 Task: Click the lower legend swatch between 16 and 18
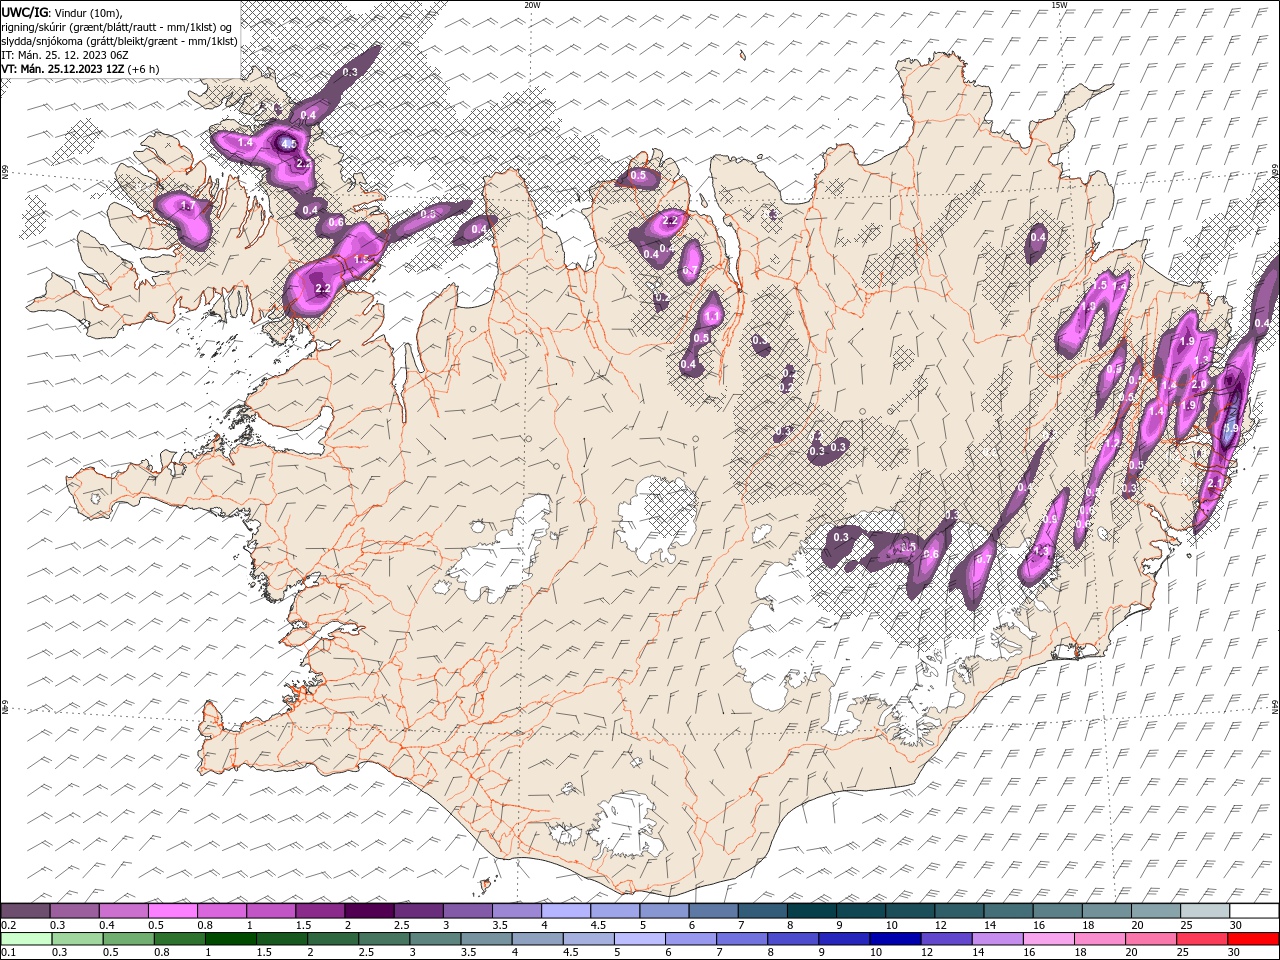1049,939
